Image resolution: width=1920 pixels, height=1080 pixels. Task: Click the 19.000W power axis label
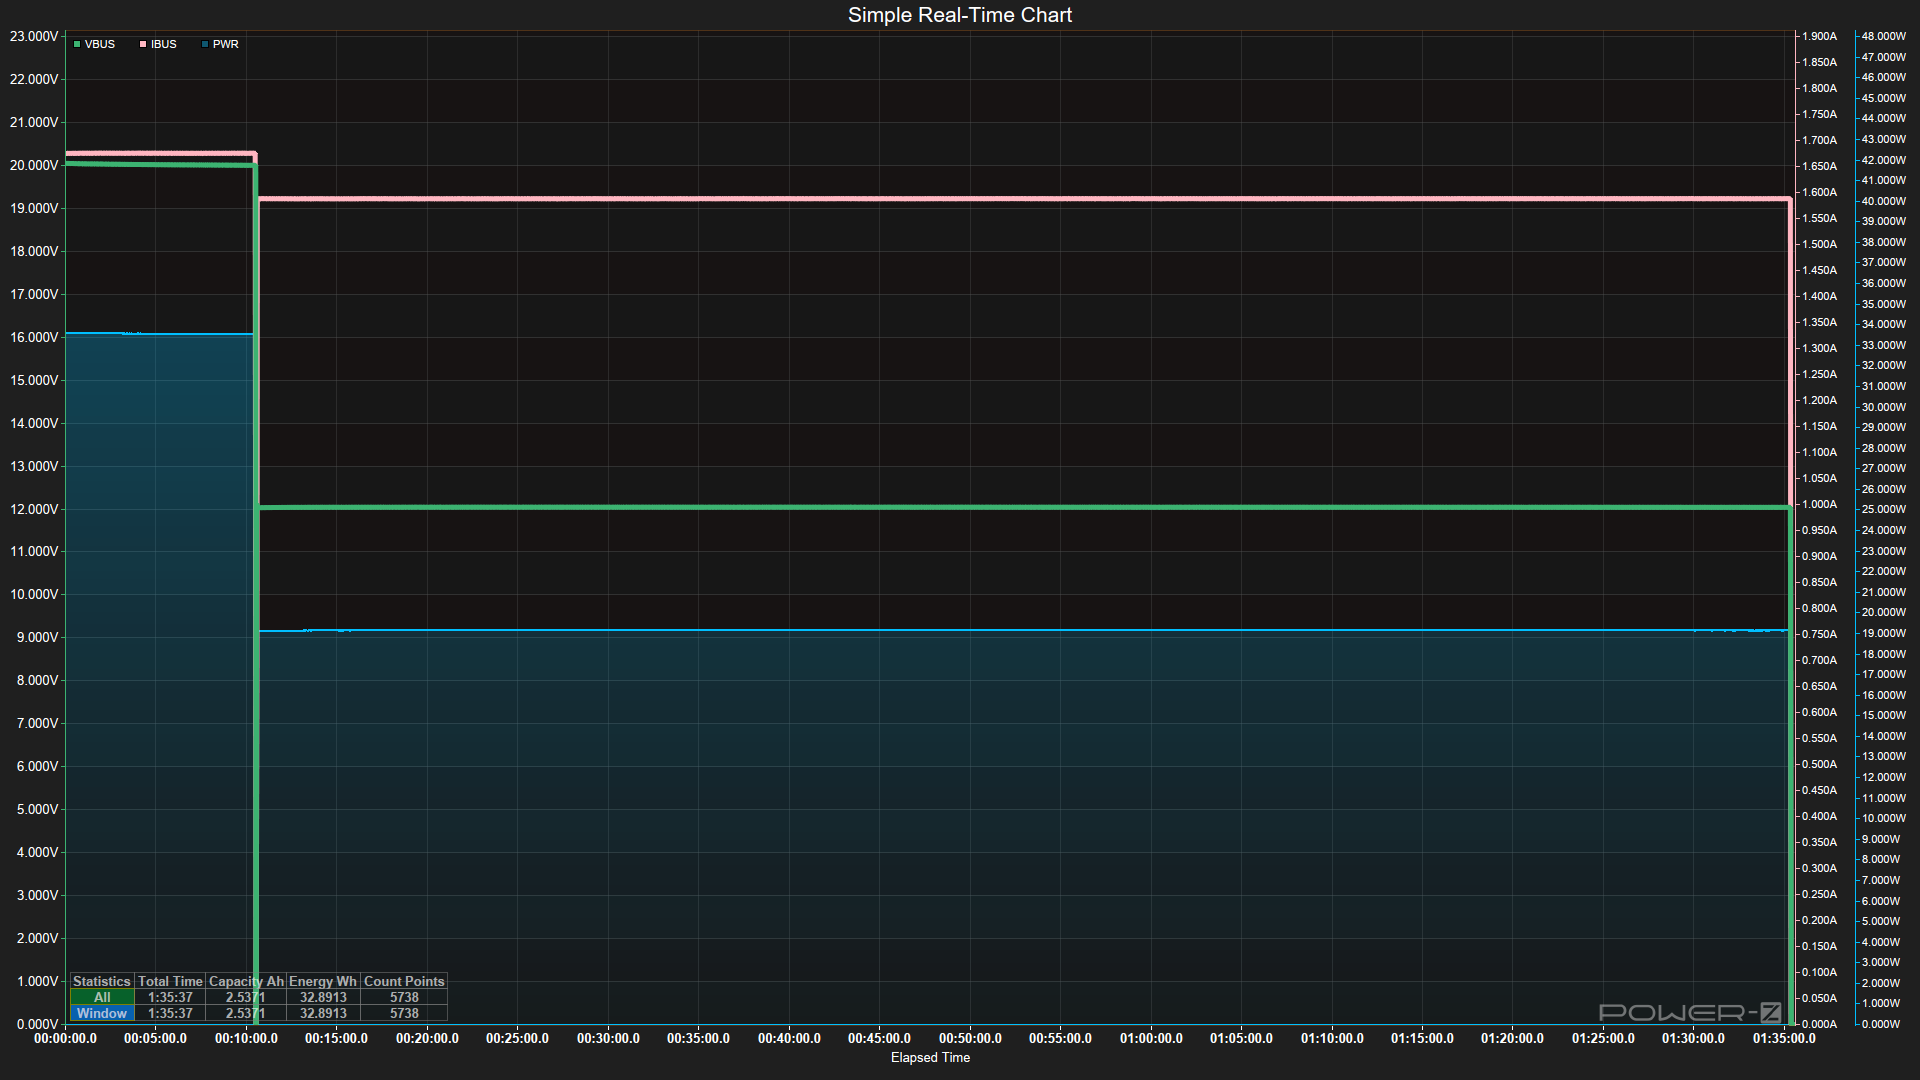coord(1884,633)
